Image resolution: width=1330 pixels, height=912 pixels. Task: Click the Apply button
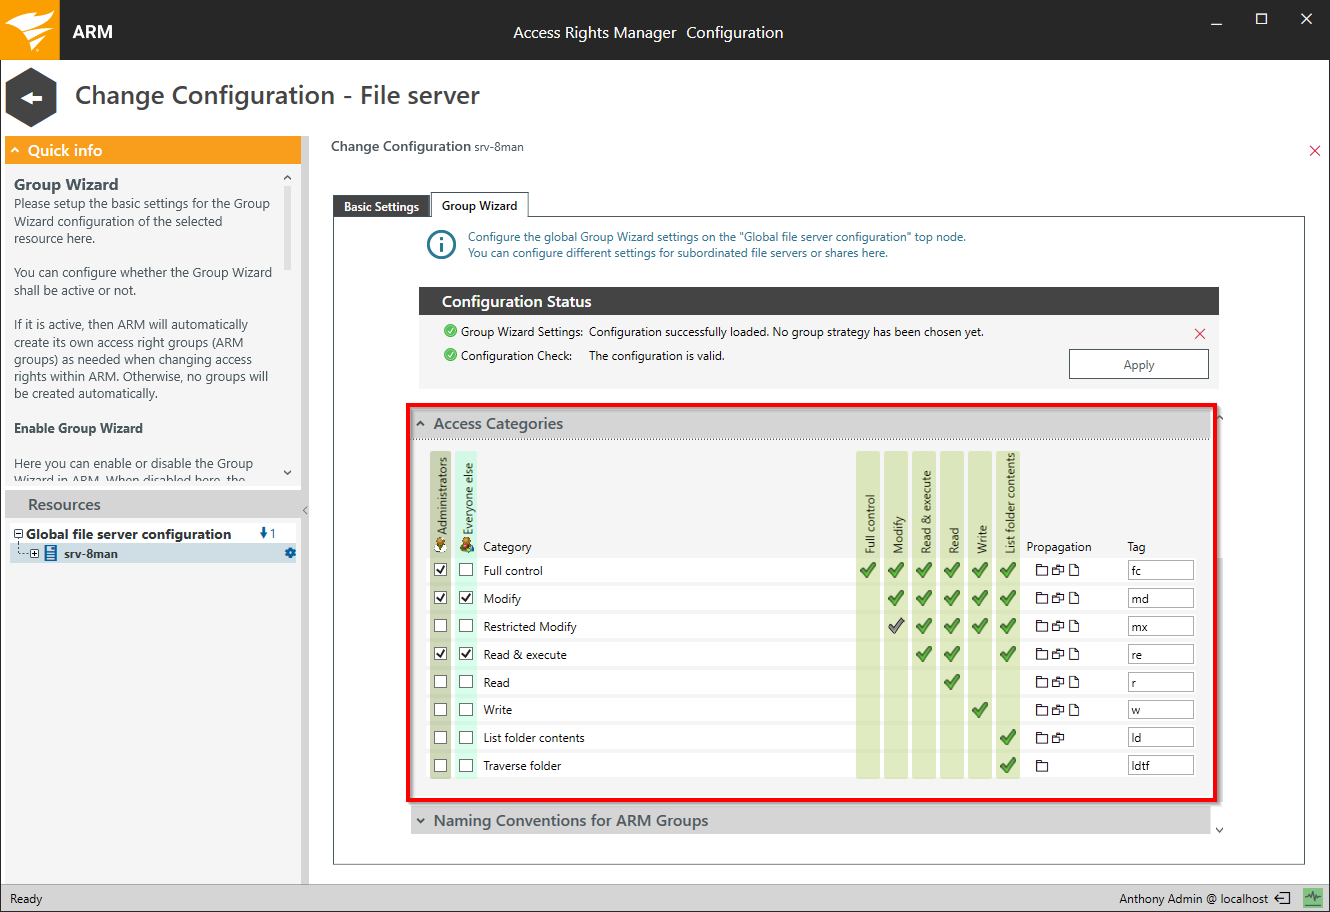click(1138, 365)
